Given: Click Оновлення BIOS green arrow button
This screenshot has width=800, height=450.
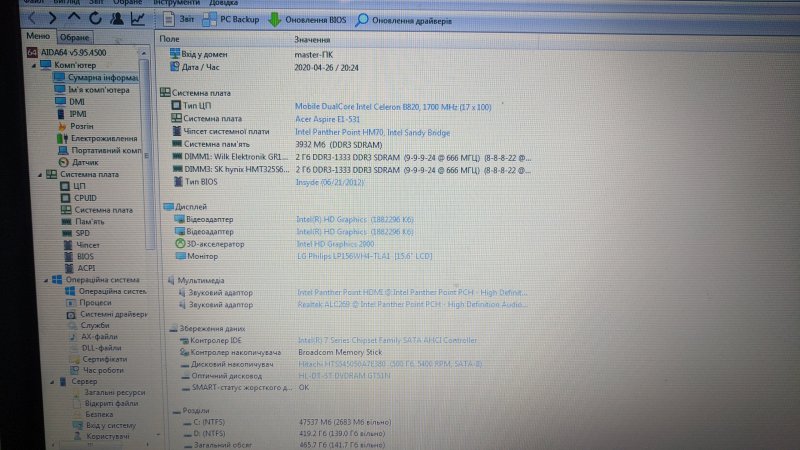Looking at the screenshot, I should 308,19.
